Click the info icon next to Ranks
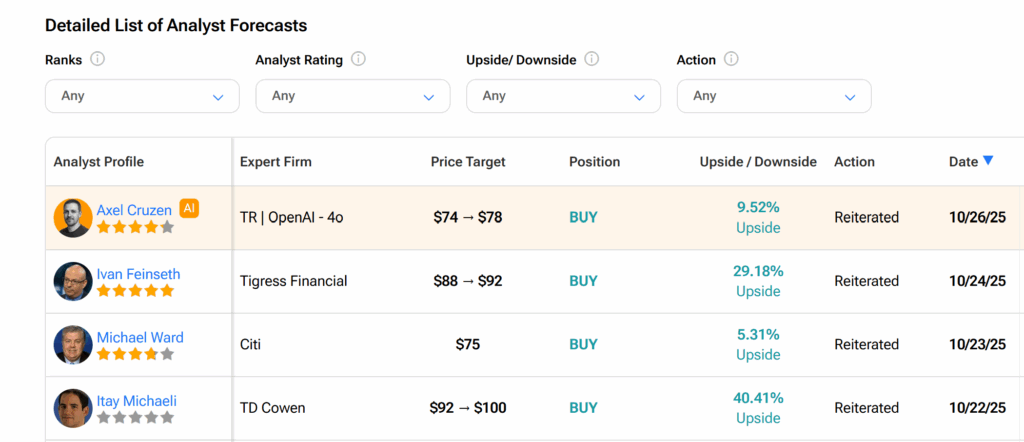1024x442 pixels. click(97, 59)
